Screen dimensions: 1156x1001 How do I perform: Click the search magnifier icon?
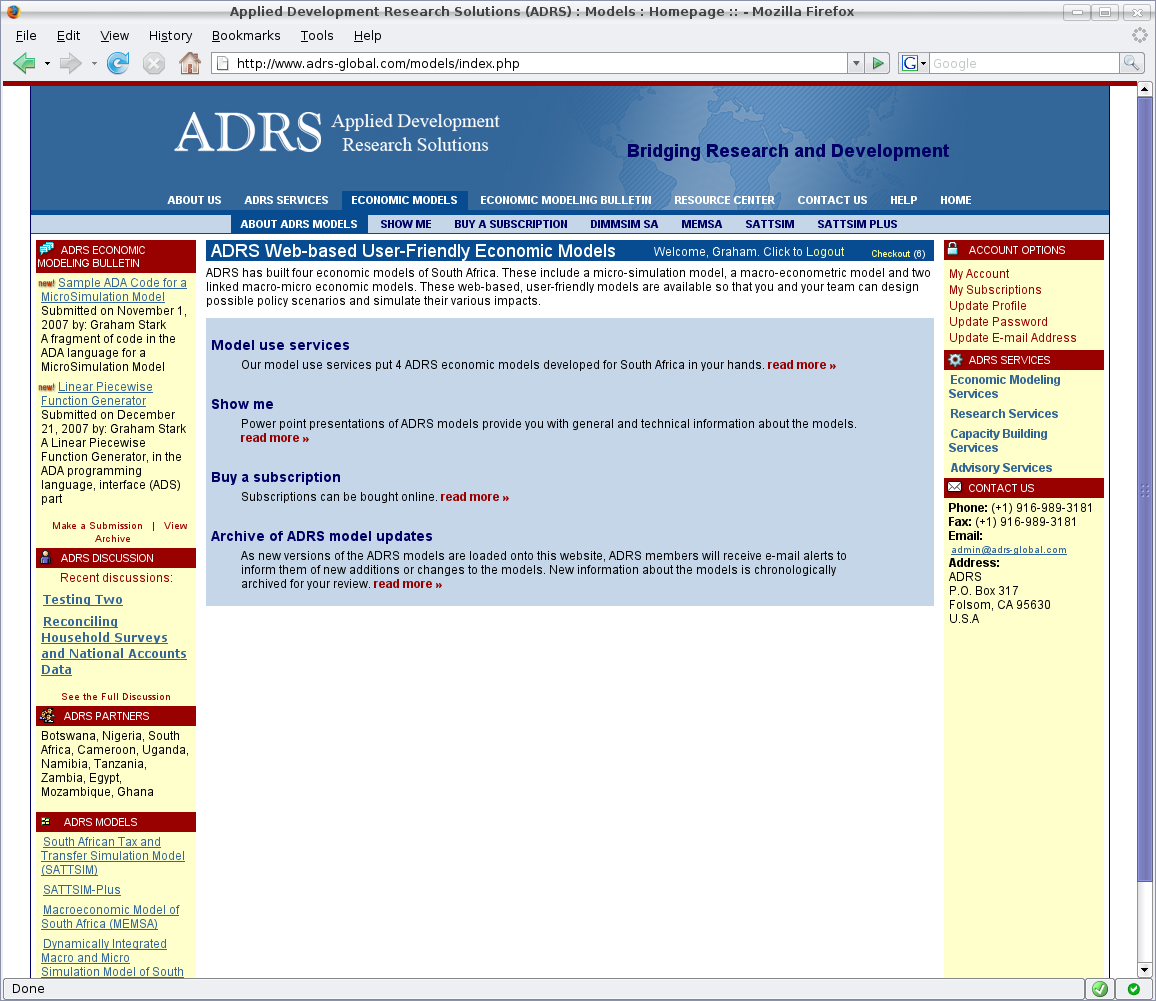(x=1131, y=63)
